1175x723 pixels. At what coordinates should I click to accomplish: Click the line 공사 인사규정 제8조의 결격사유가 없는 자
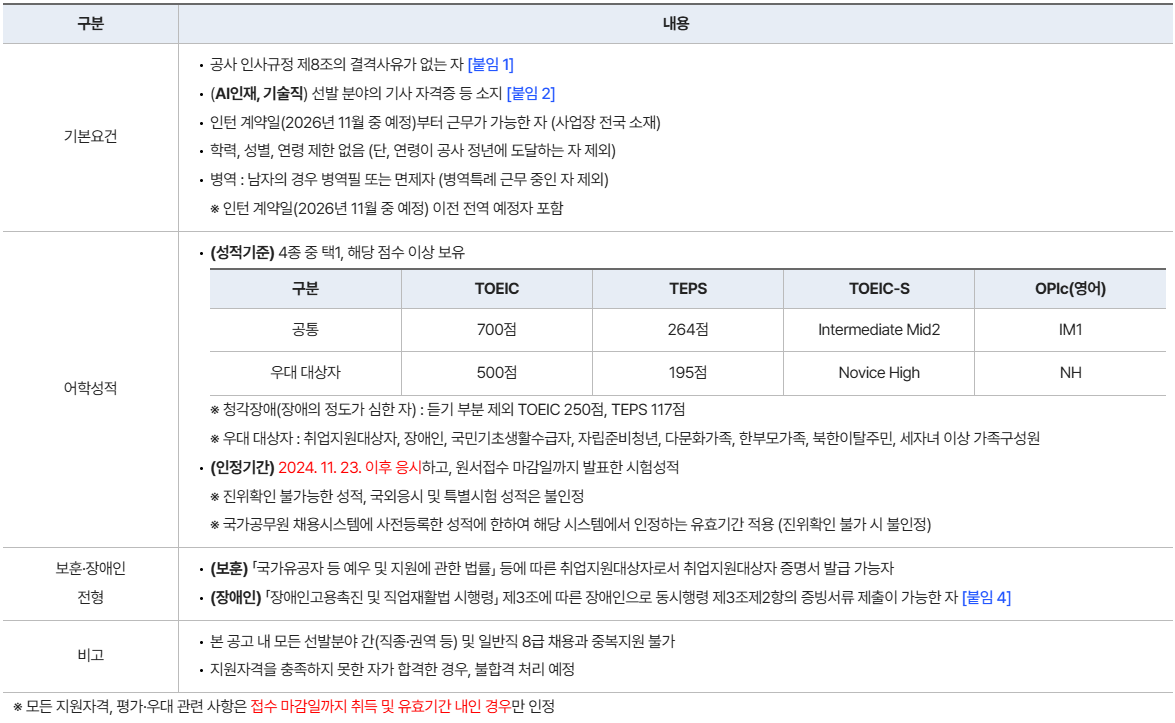click(336, 64)
